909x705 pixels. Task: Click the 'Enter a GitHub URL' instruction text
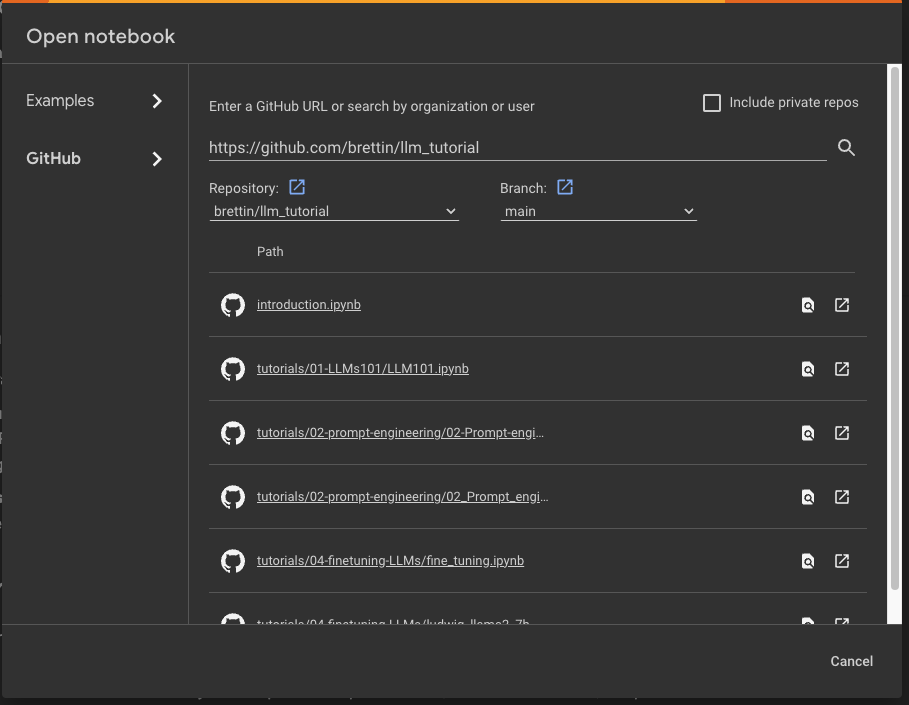point(372,107)
